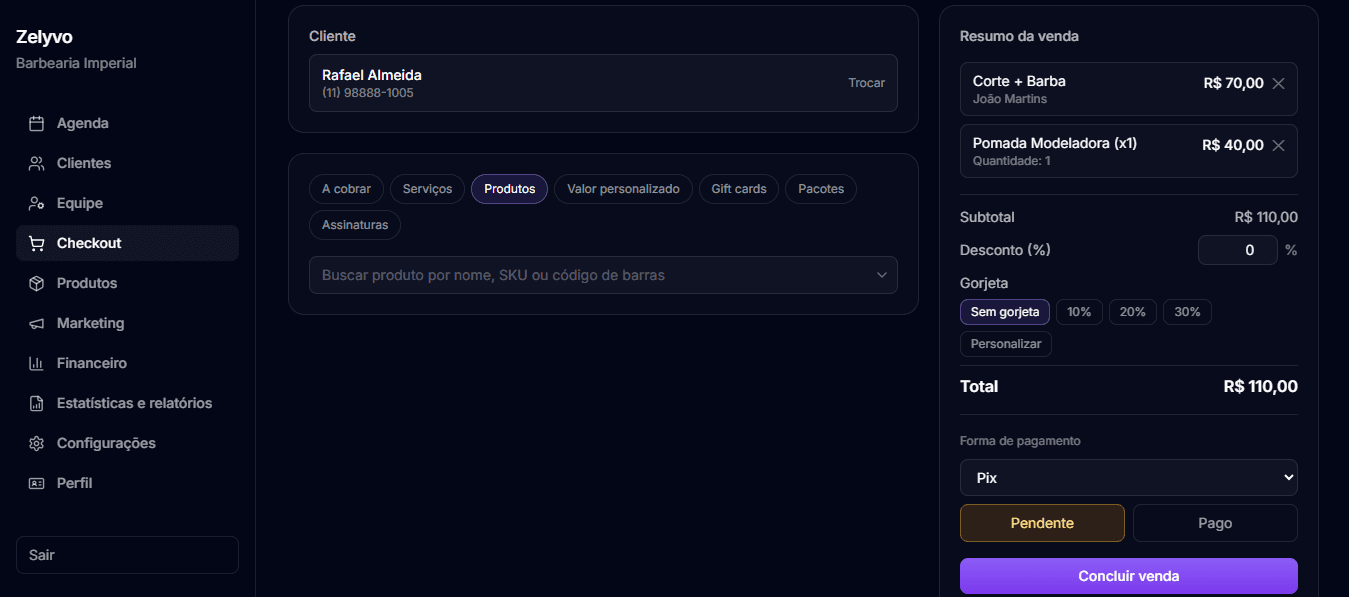Select Personalizar tip option
Image resolution: width=1349 pixels, height=597 pixels.
tap(1006, 344)
